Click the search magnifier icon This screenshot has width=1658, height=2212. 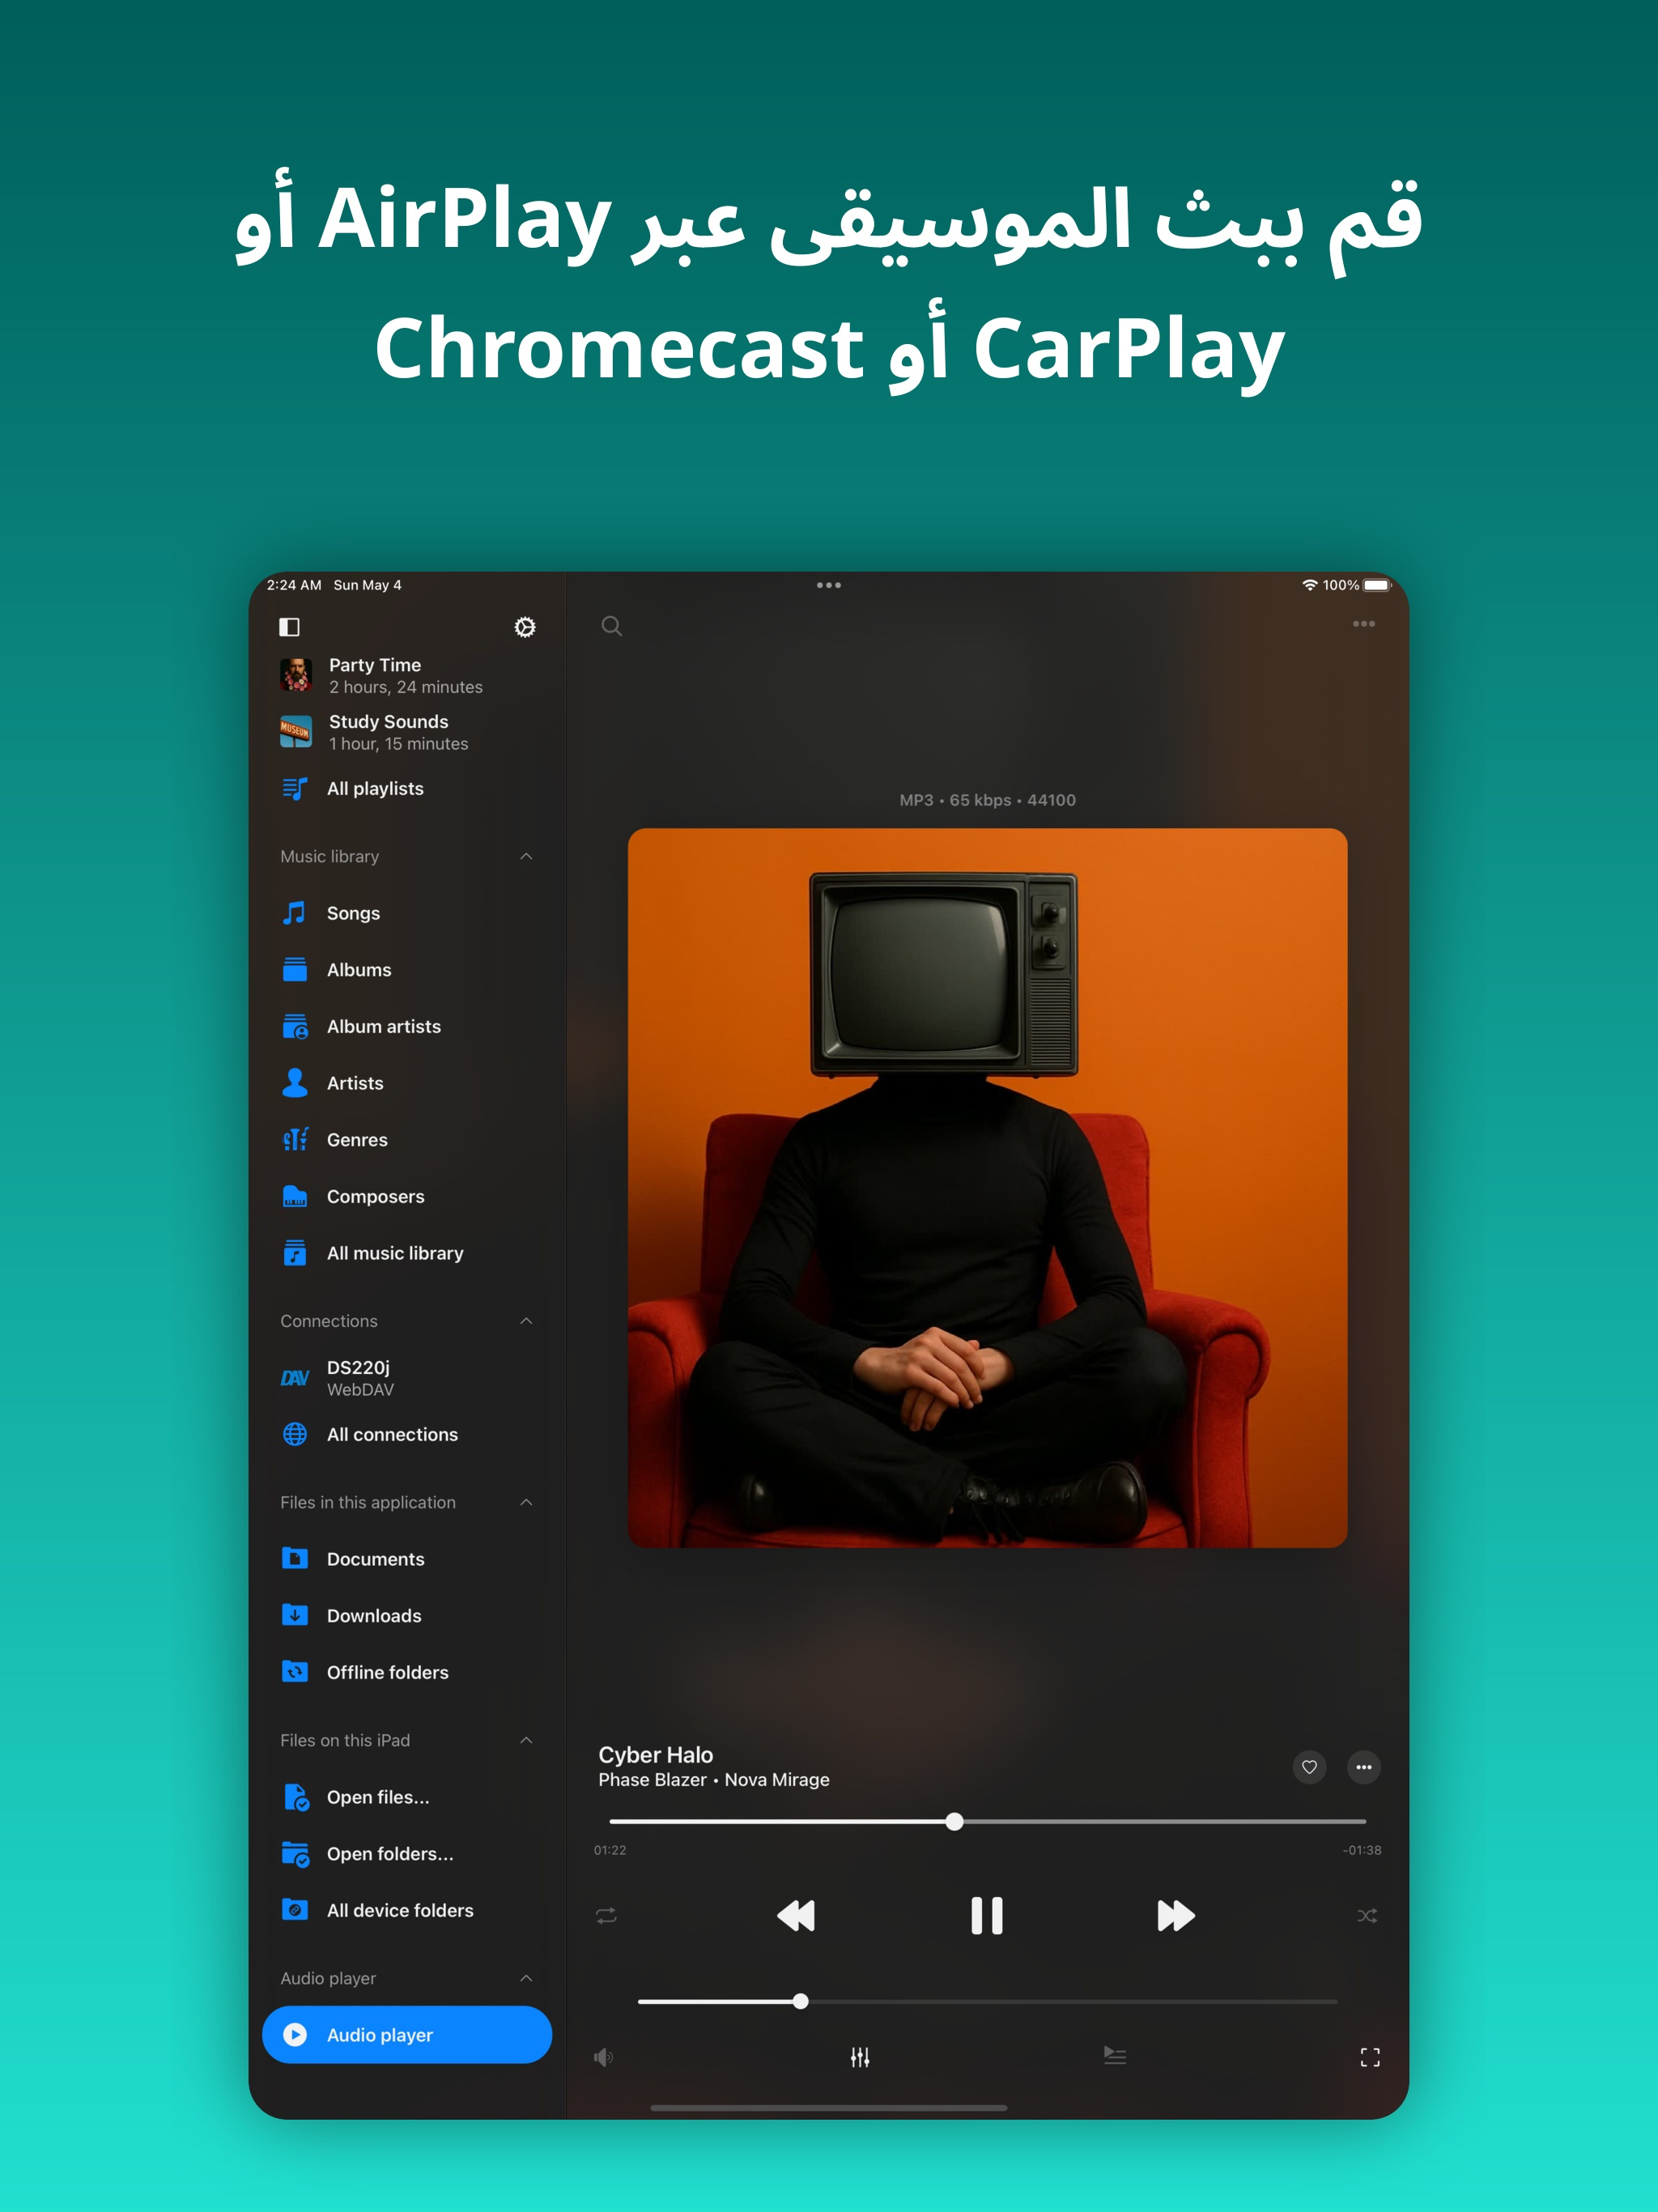coord(611,626)
